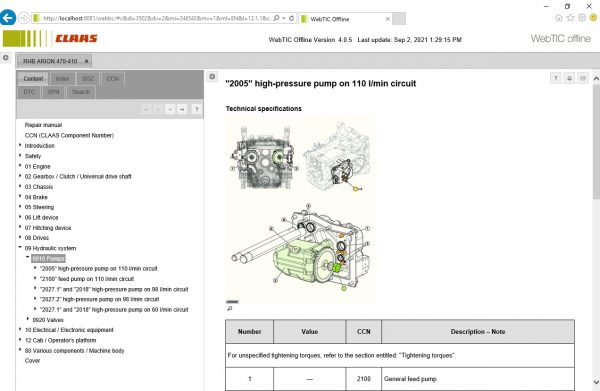The image size is (600, 391).
Task: Expand the Safety tree node
Action: 20,156
